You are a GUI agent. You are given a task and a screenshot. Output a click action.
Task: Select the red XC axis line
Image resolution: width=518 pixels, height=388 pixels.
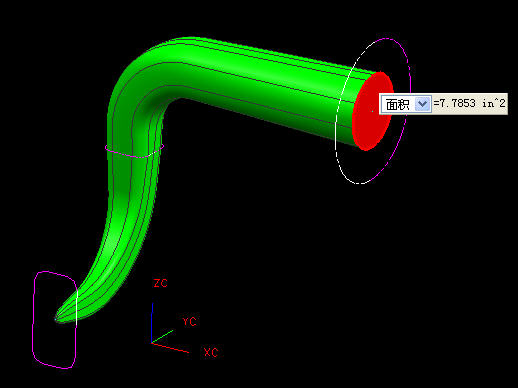[170, 347]
